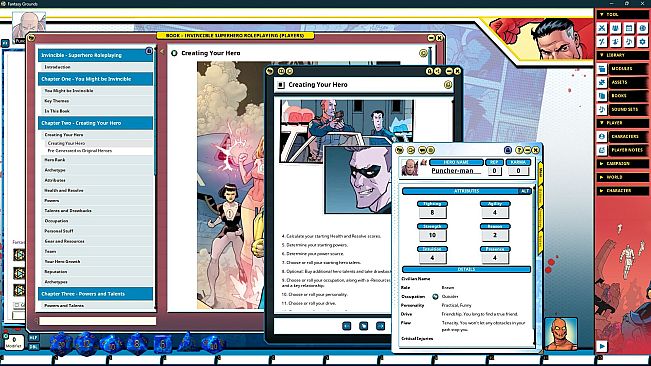Open the Books library icon
The height and width of the screenshot is (366, 651).
tap(602, 96)
